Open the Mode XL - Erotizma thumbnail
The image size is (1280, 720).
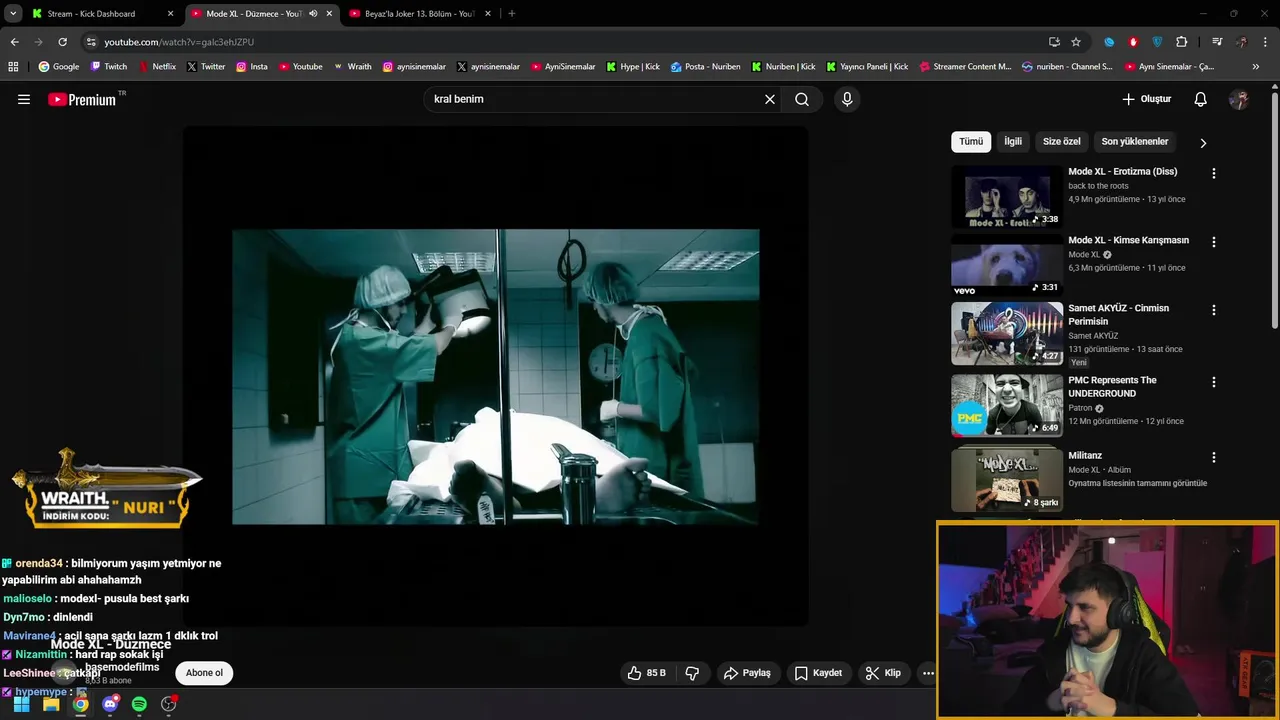point(1007,197)
